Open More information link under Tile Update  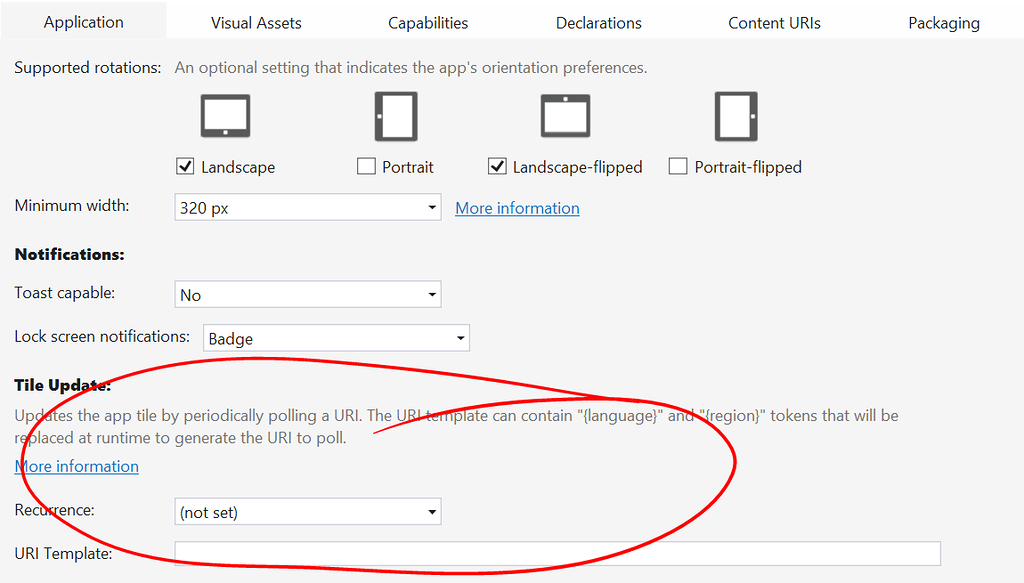[x=77, y=466]
